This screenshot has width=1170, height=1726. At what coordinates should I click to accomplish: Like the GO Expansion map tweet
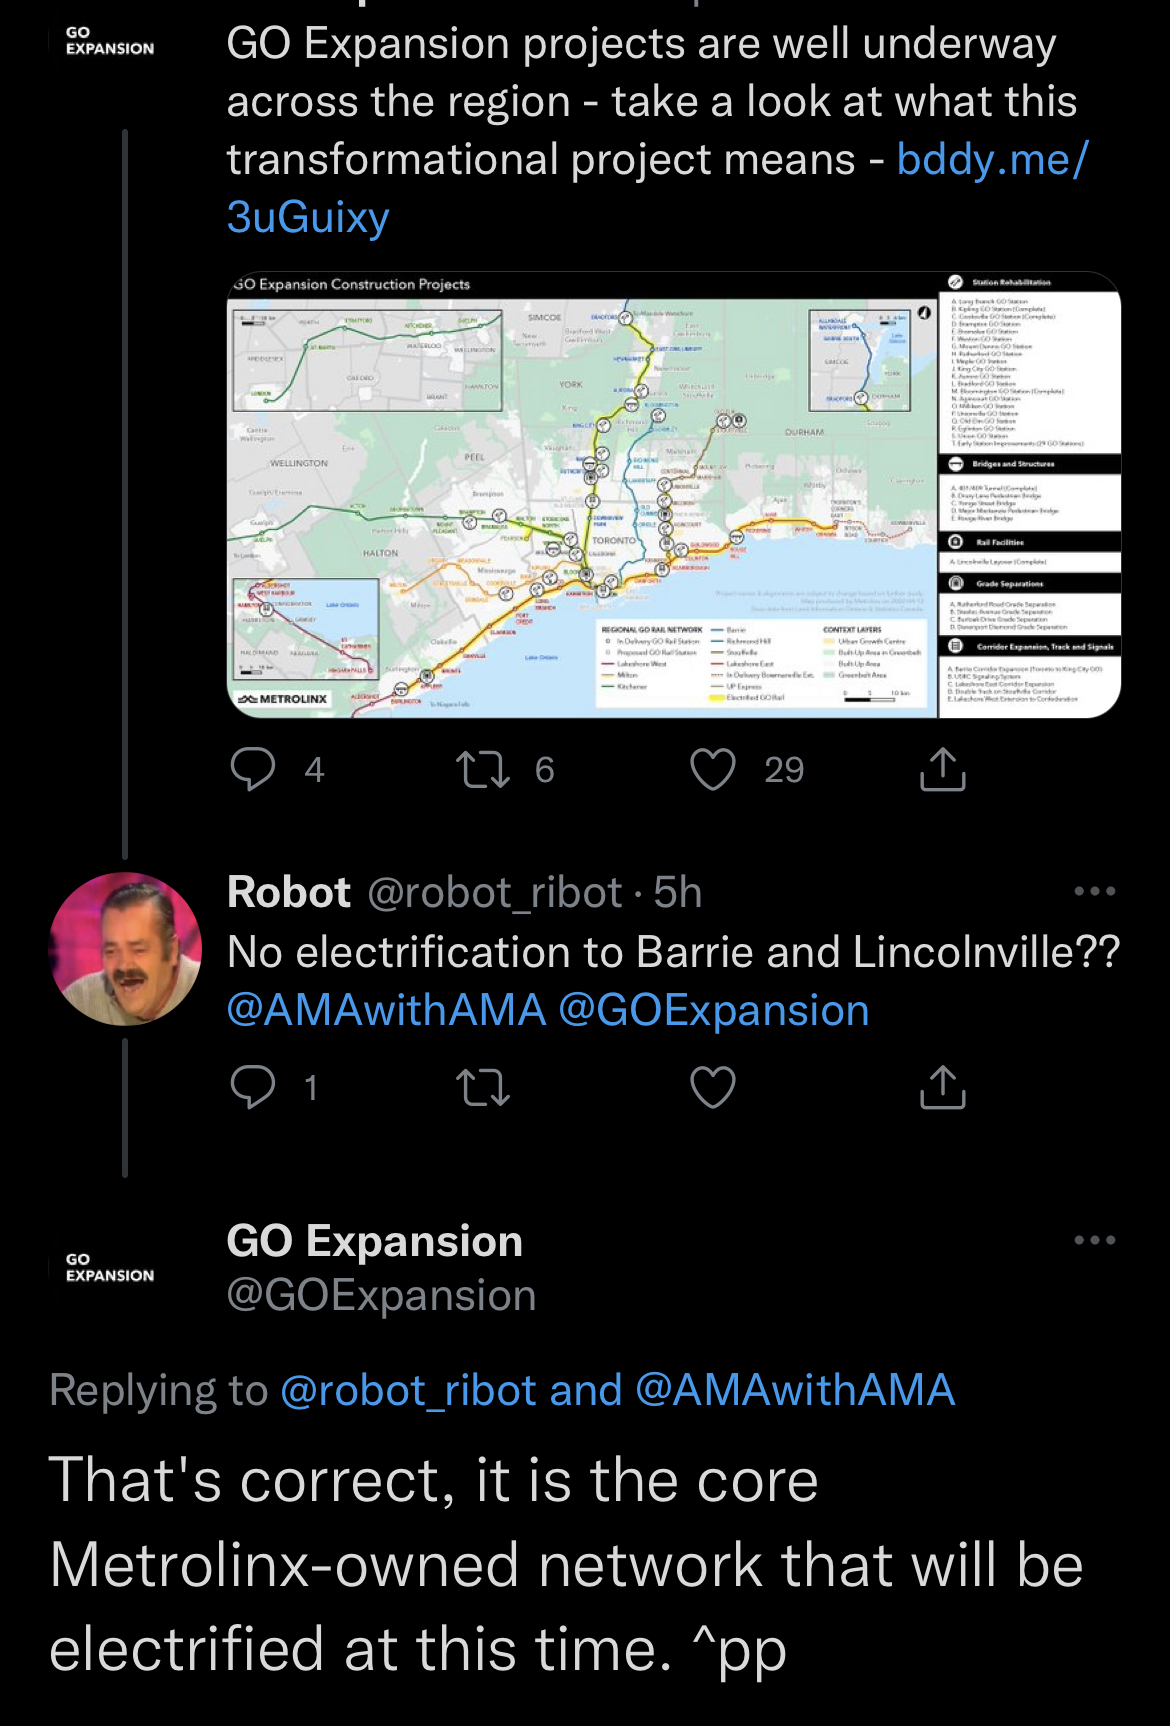pyautogui.click(x=713, y=769)
